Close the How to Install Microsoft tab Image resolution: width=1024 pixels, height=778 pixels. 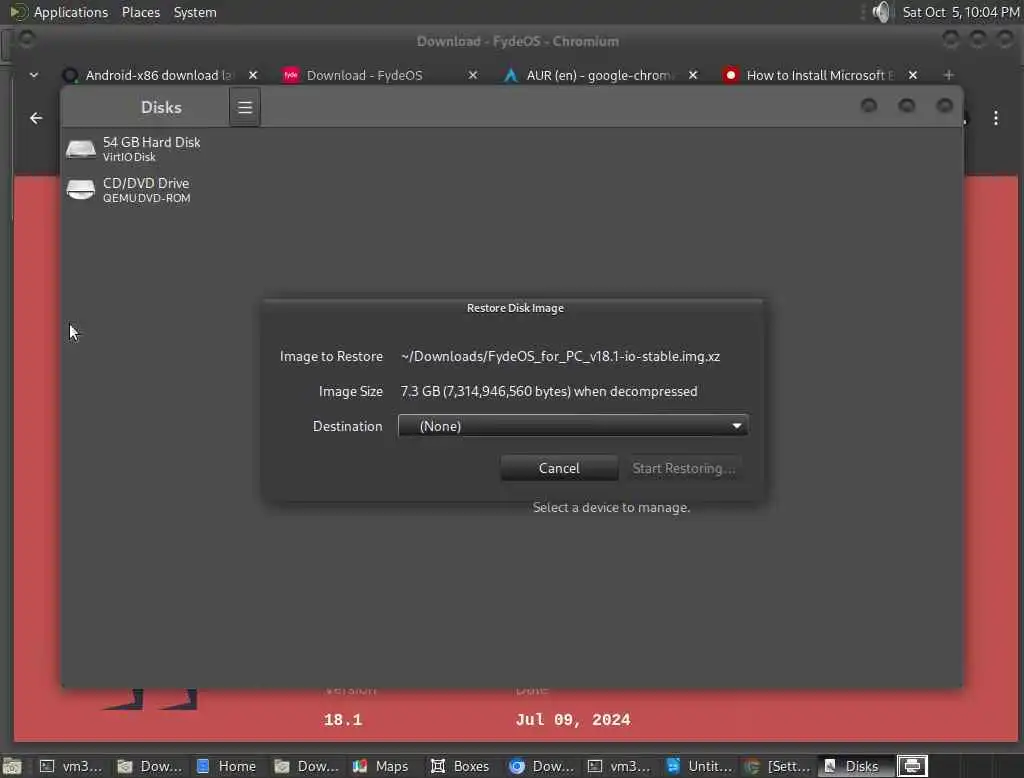point(913,75)
